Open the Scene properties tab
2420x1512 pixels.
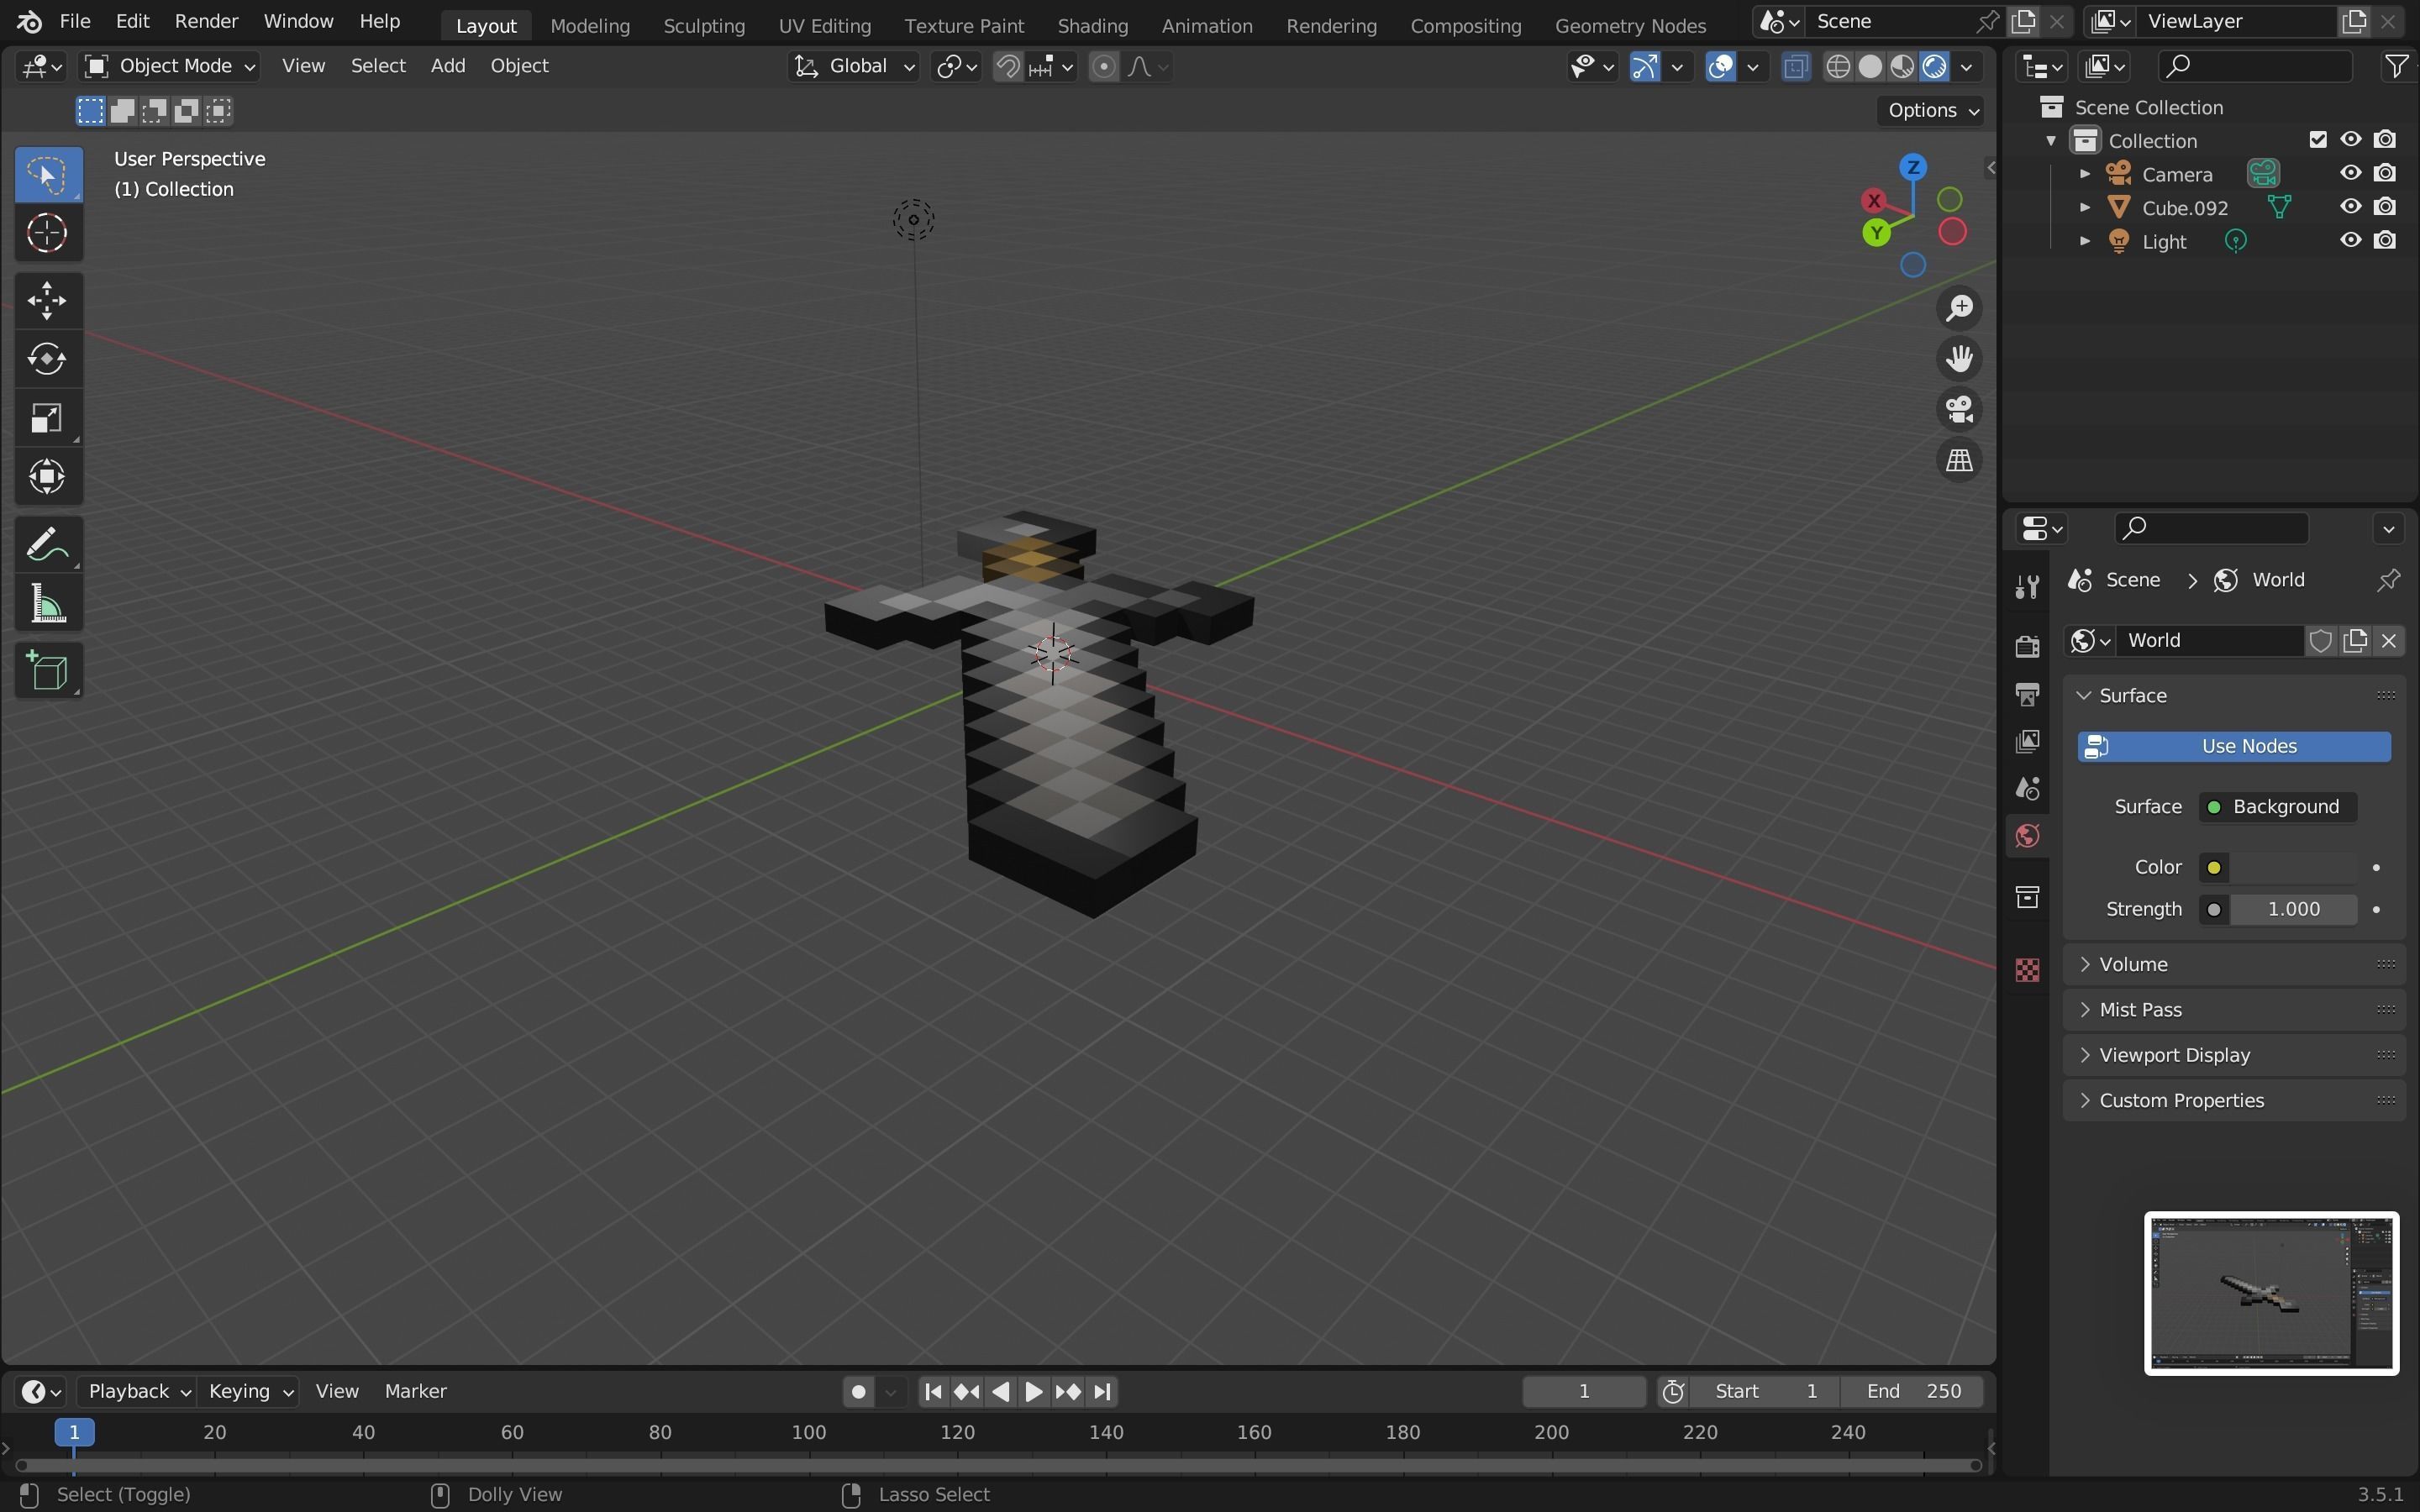2027,789
